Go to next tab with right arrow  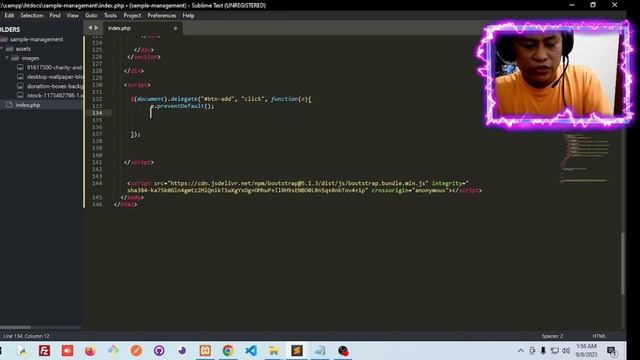pyautogui.click(x=96, y=28)
